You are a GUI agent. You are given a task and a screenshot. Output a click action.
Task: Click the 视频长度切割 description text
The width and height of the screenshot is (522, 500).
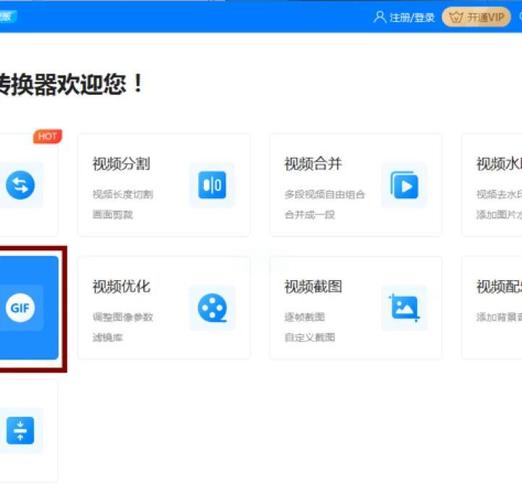123,194
